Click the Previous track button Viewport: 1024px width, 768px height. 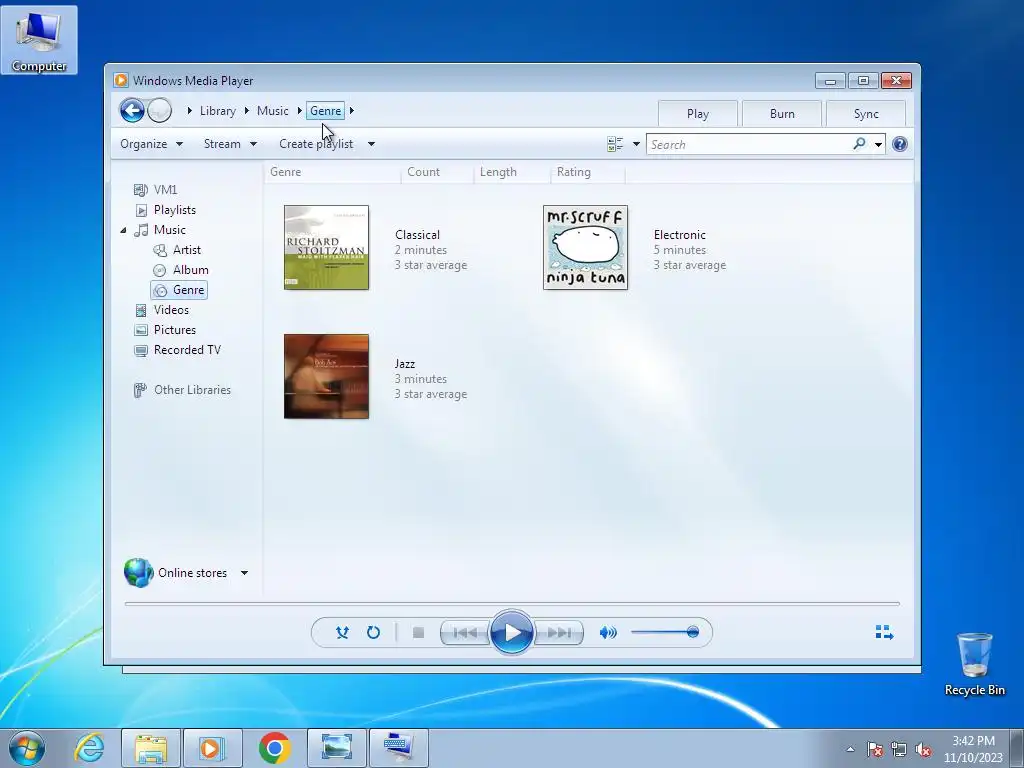465,632
